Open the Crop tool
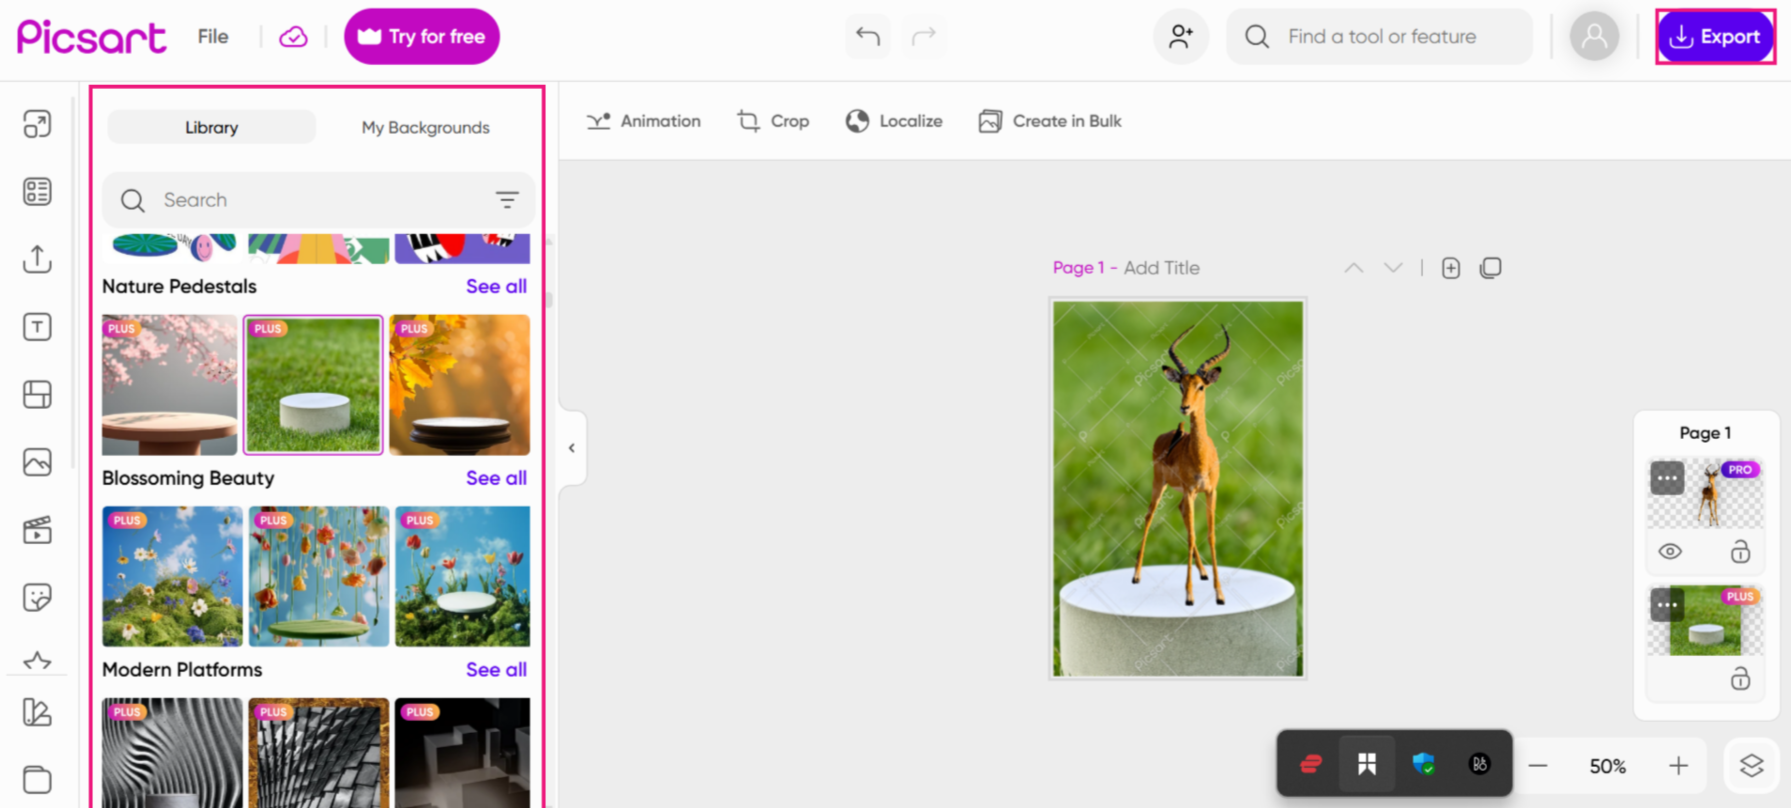This screenshot has width=1791, height=808. tap(773, 121)
